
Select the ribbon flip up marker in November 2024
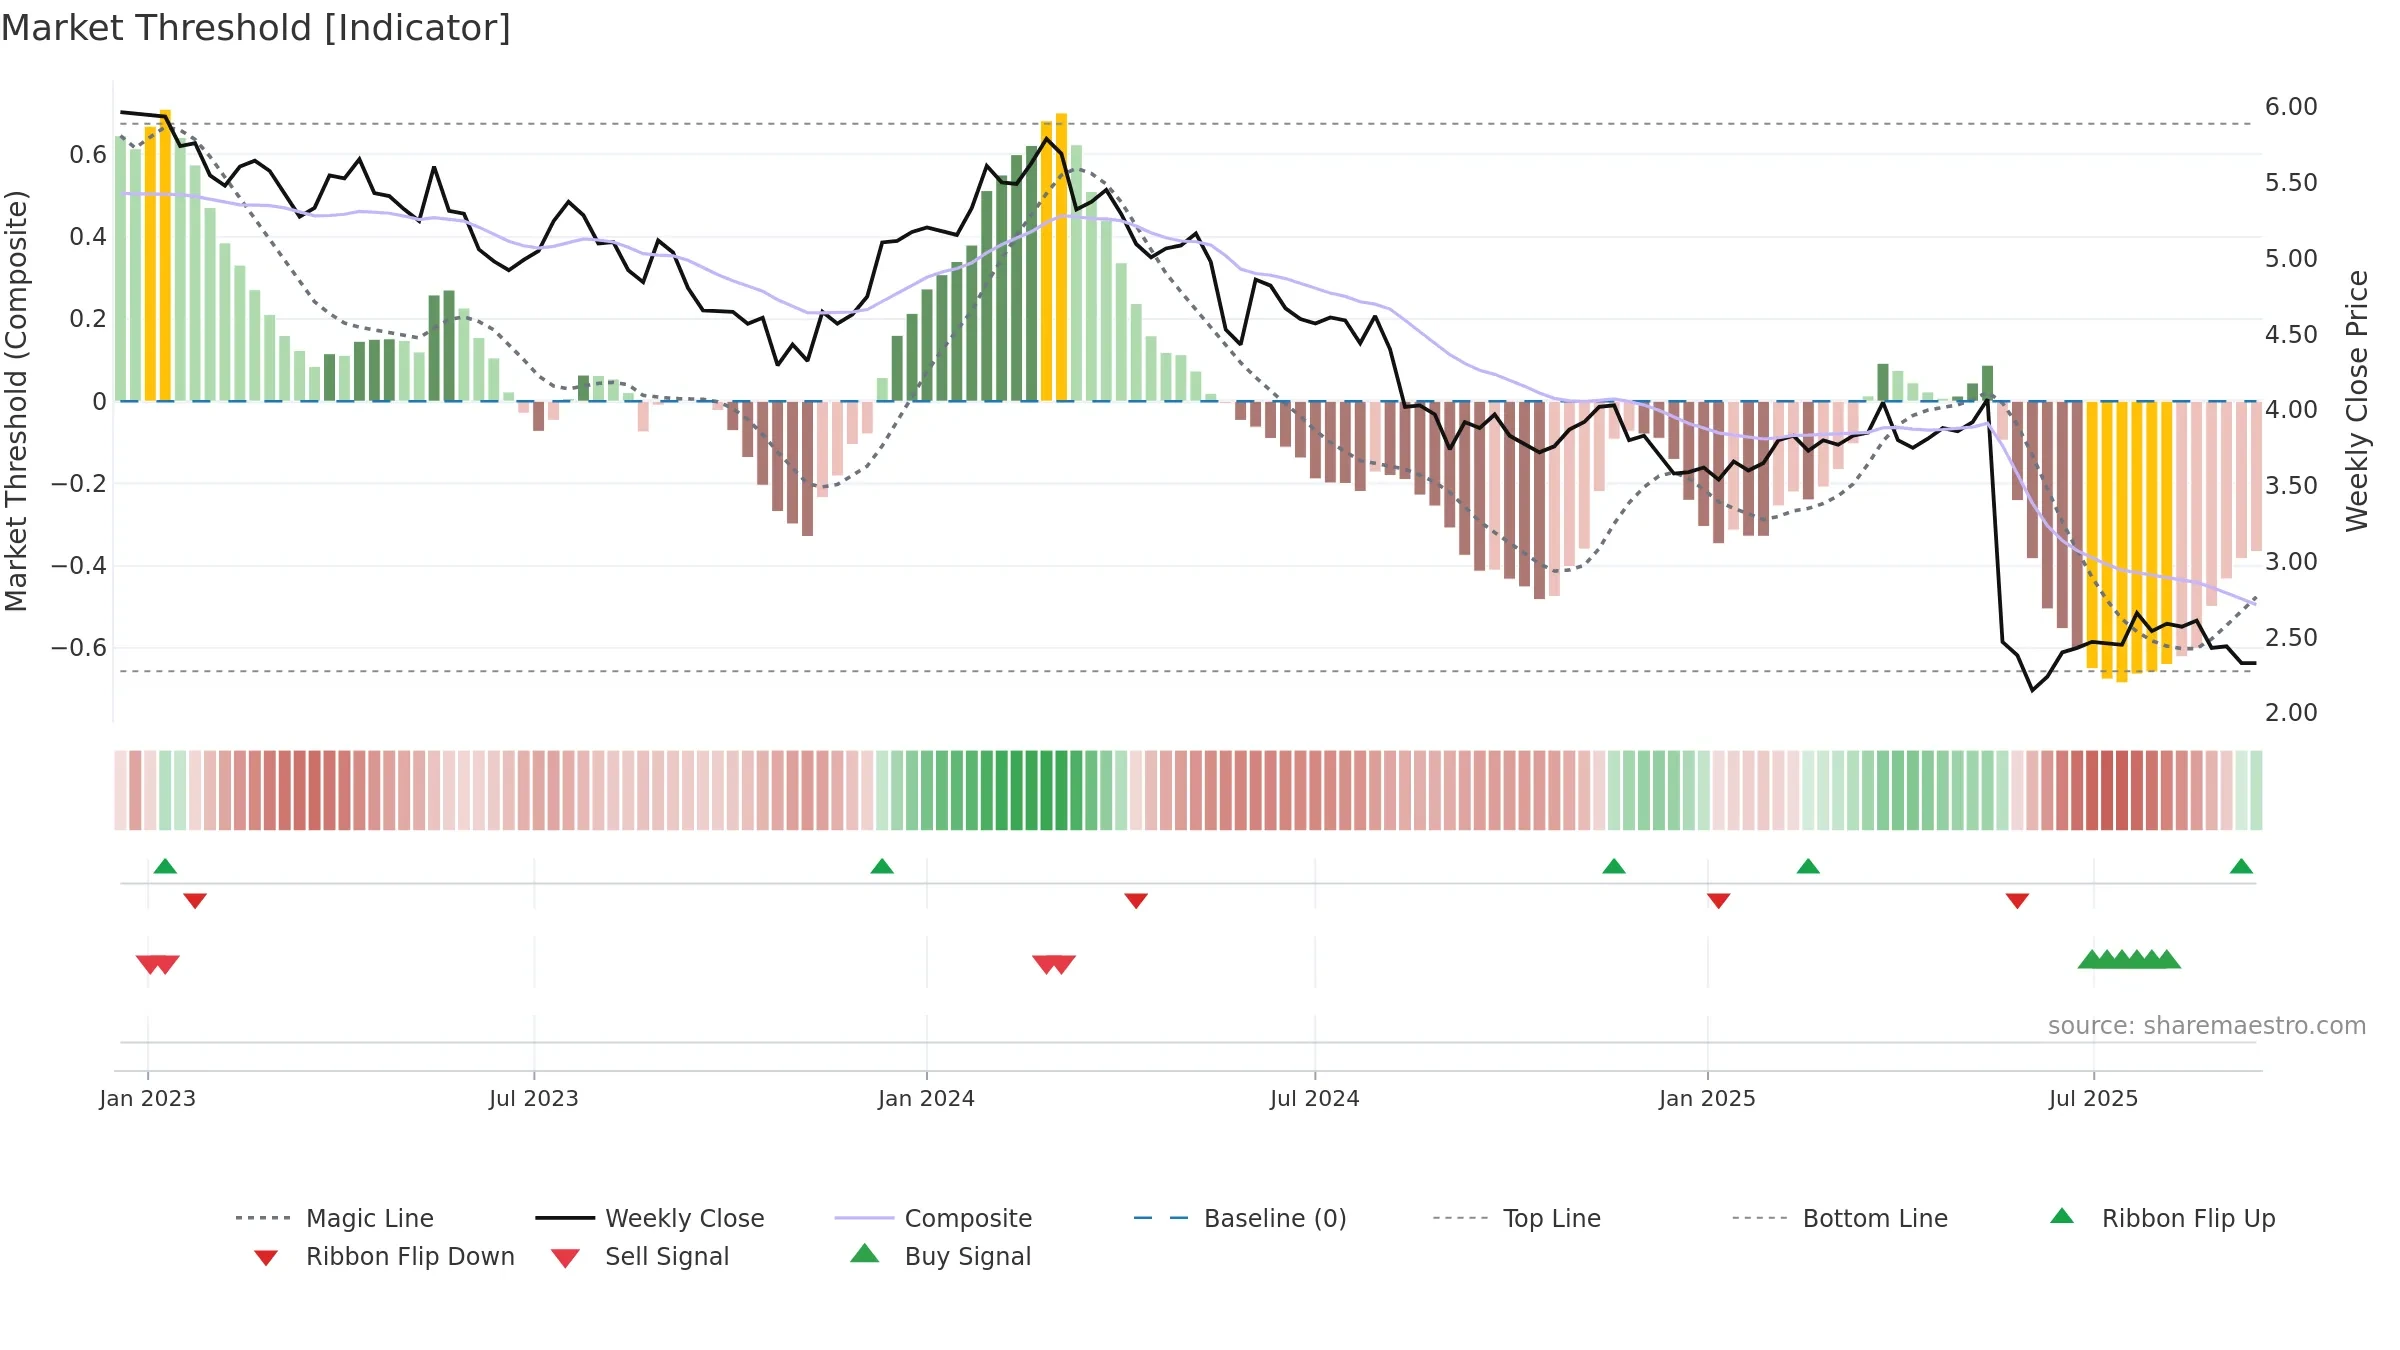(1614, 866)
